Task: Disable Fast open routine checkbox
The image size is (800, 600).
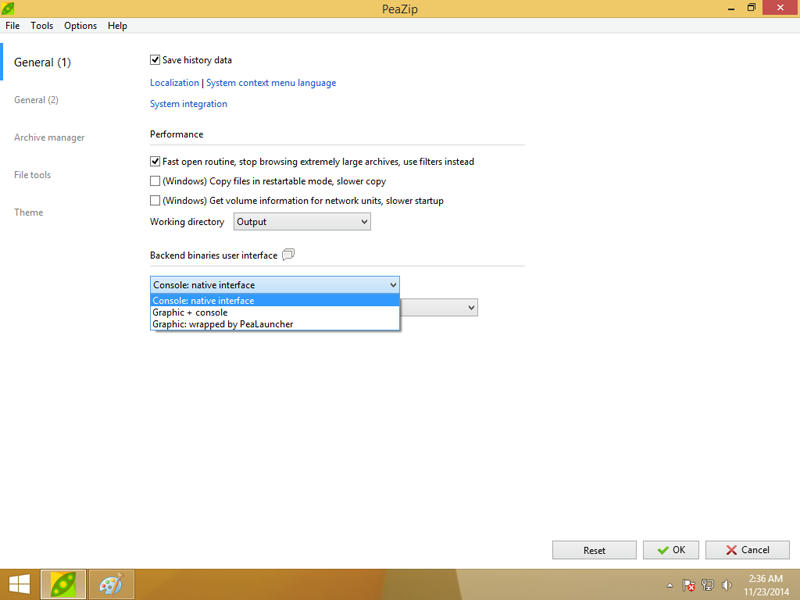Action: tap(155, 162)
